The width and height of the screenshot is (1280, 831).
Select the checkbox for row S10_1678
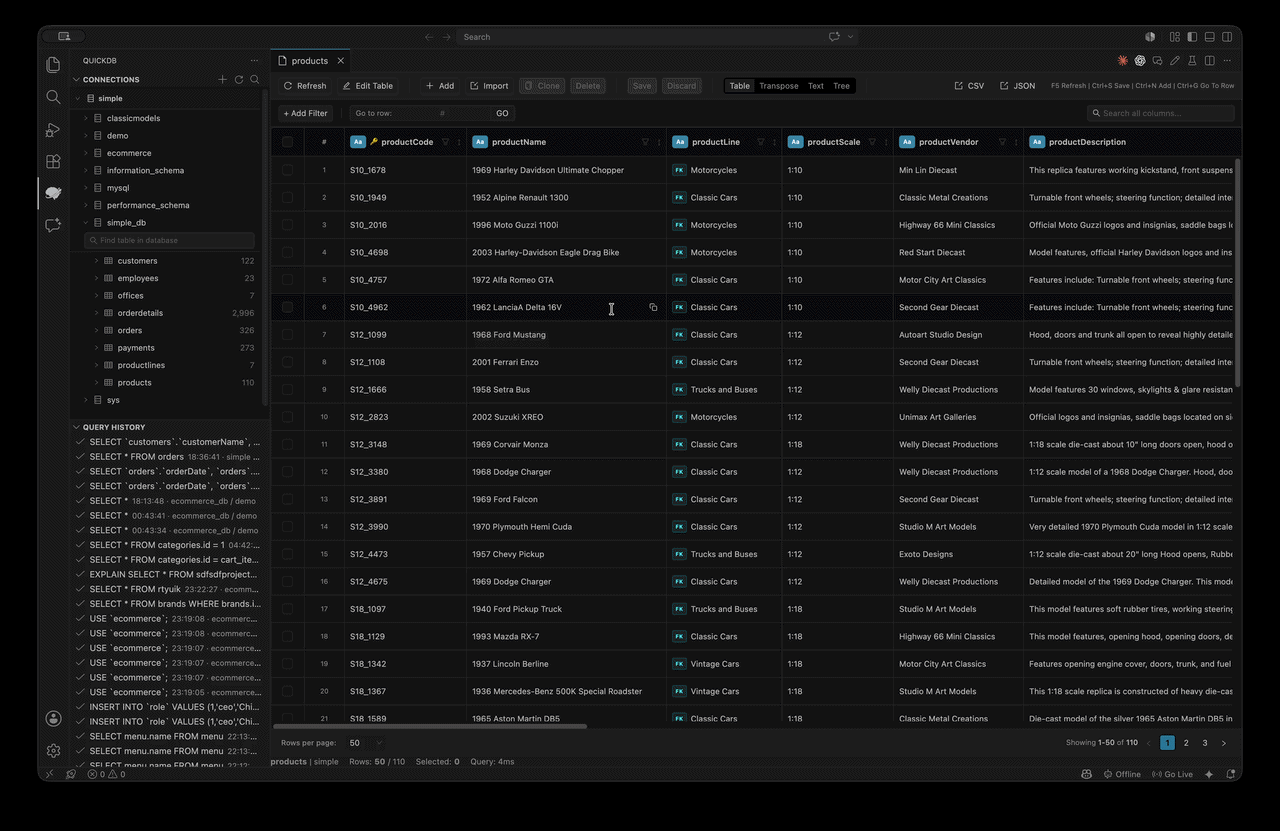pos(288,170)
